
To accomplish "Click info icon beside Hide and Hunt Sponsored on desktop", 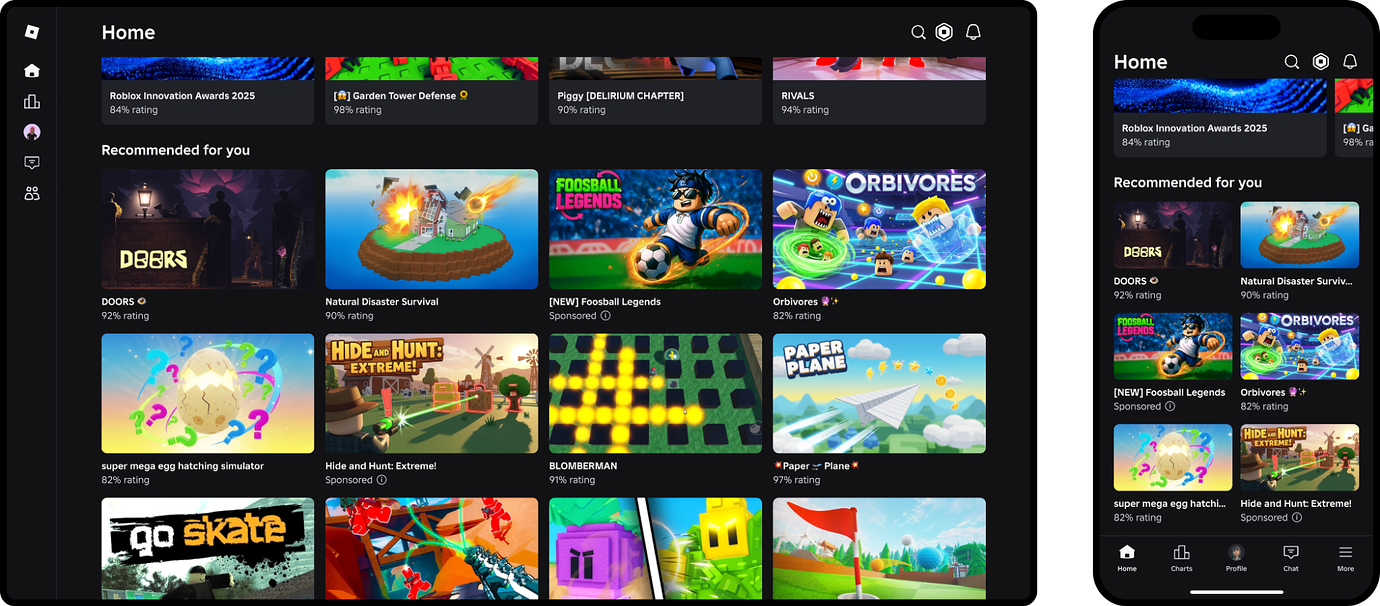I will [x=381, y=480].
